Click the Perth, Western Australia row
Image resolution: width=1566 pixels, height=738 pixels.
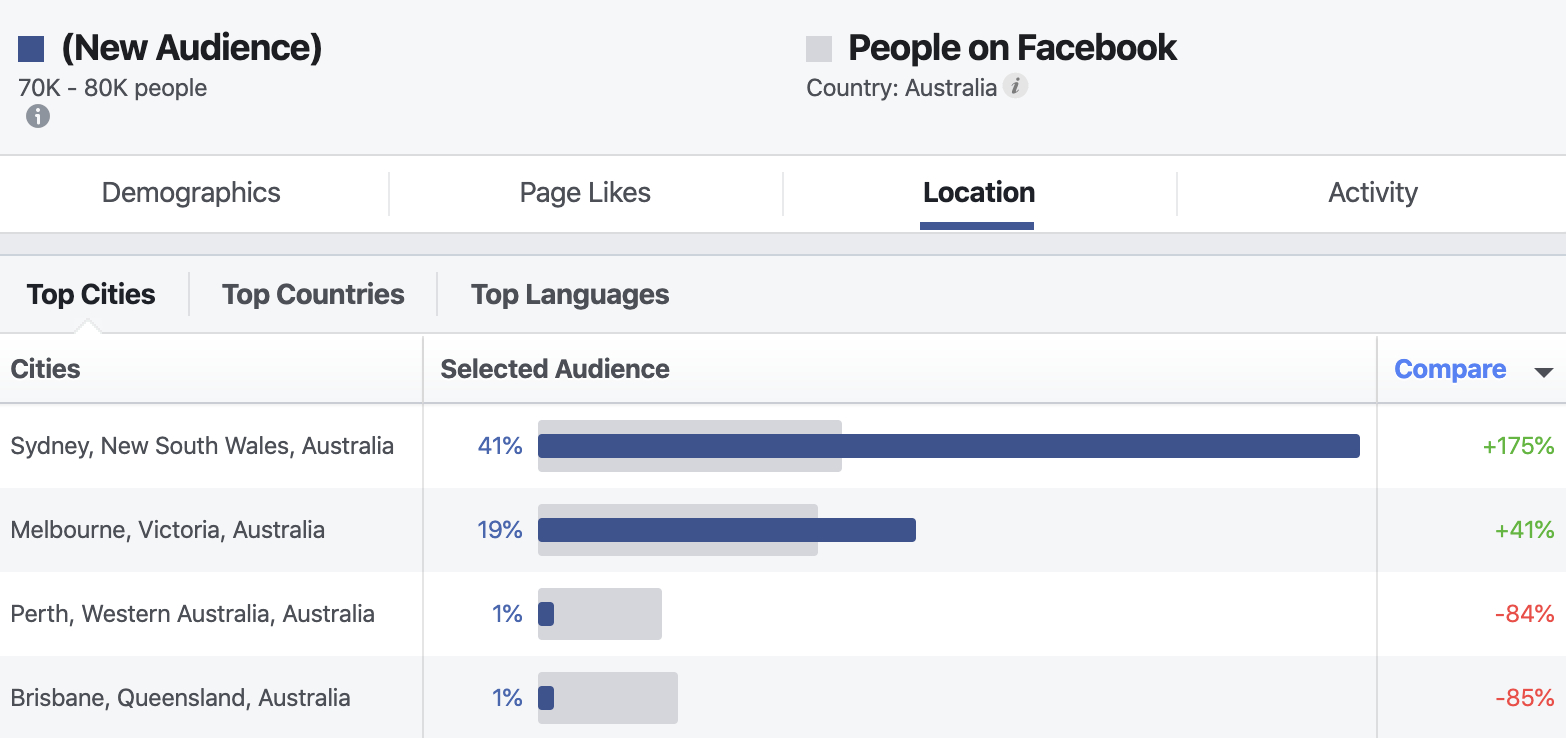click(x=783, y=614)
